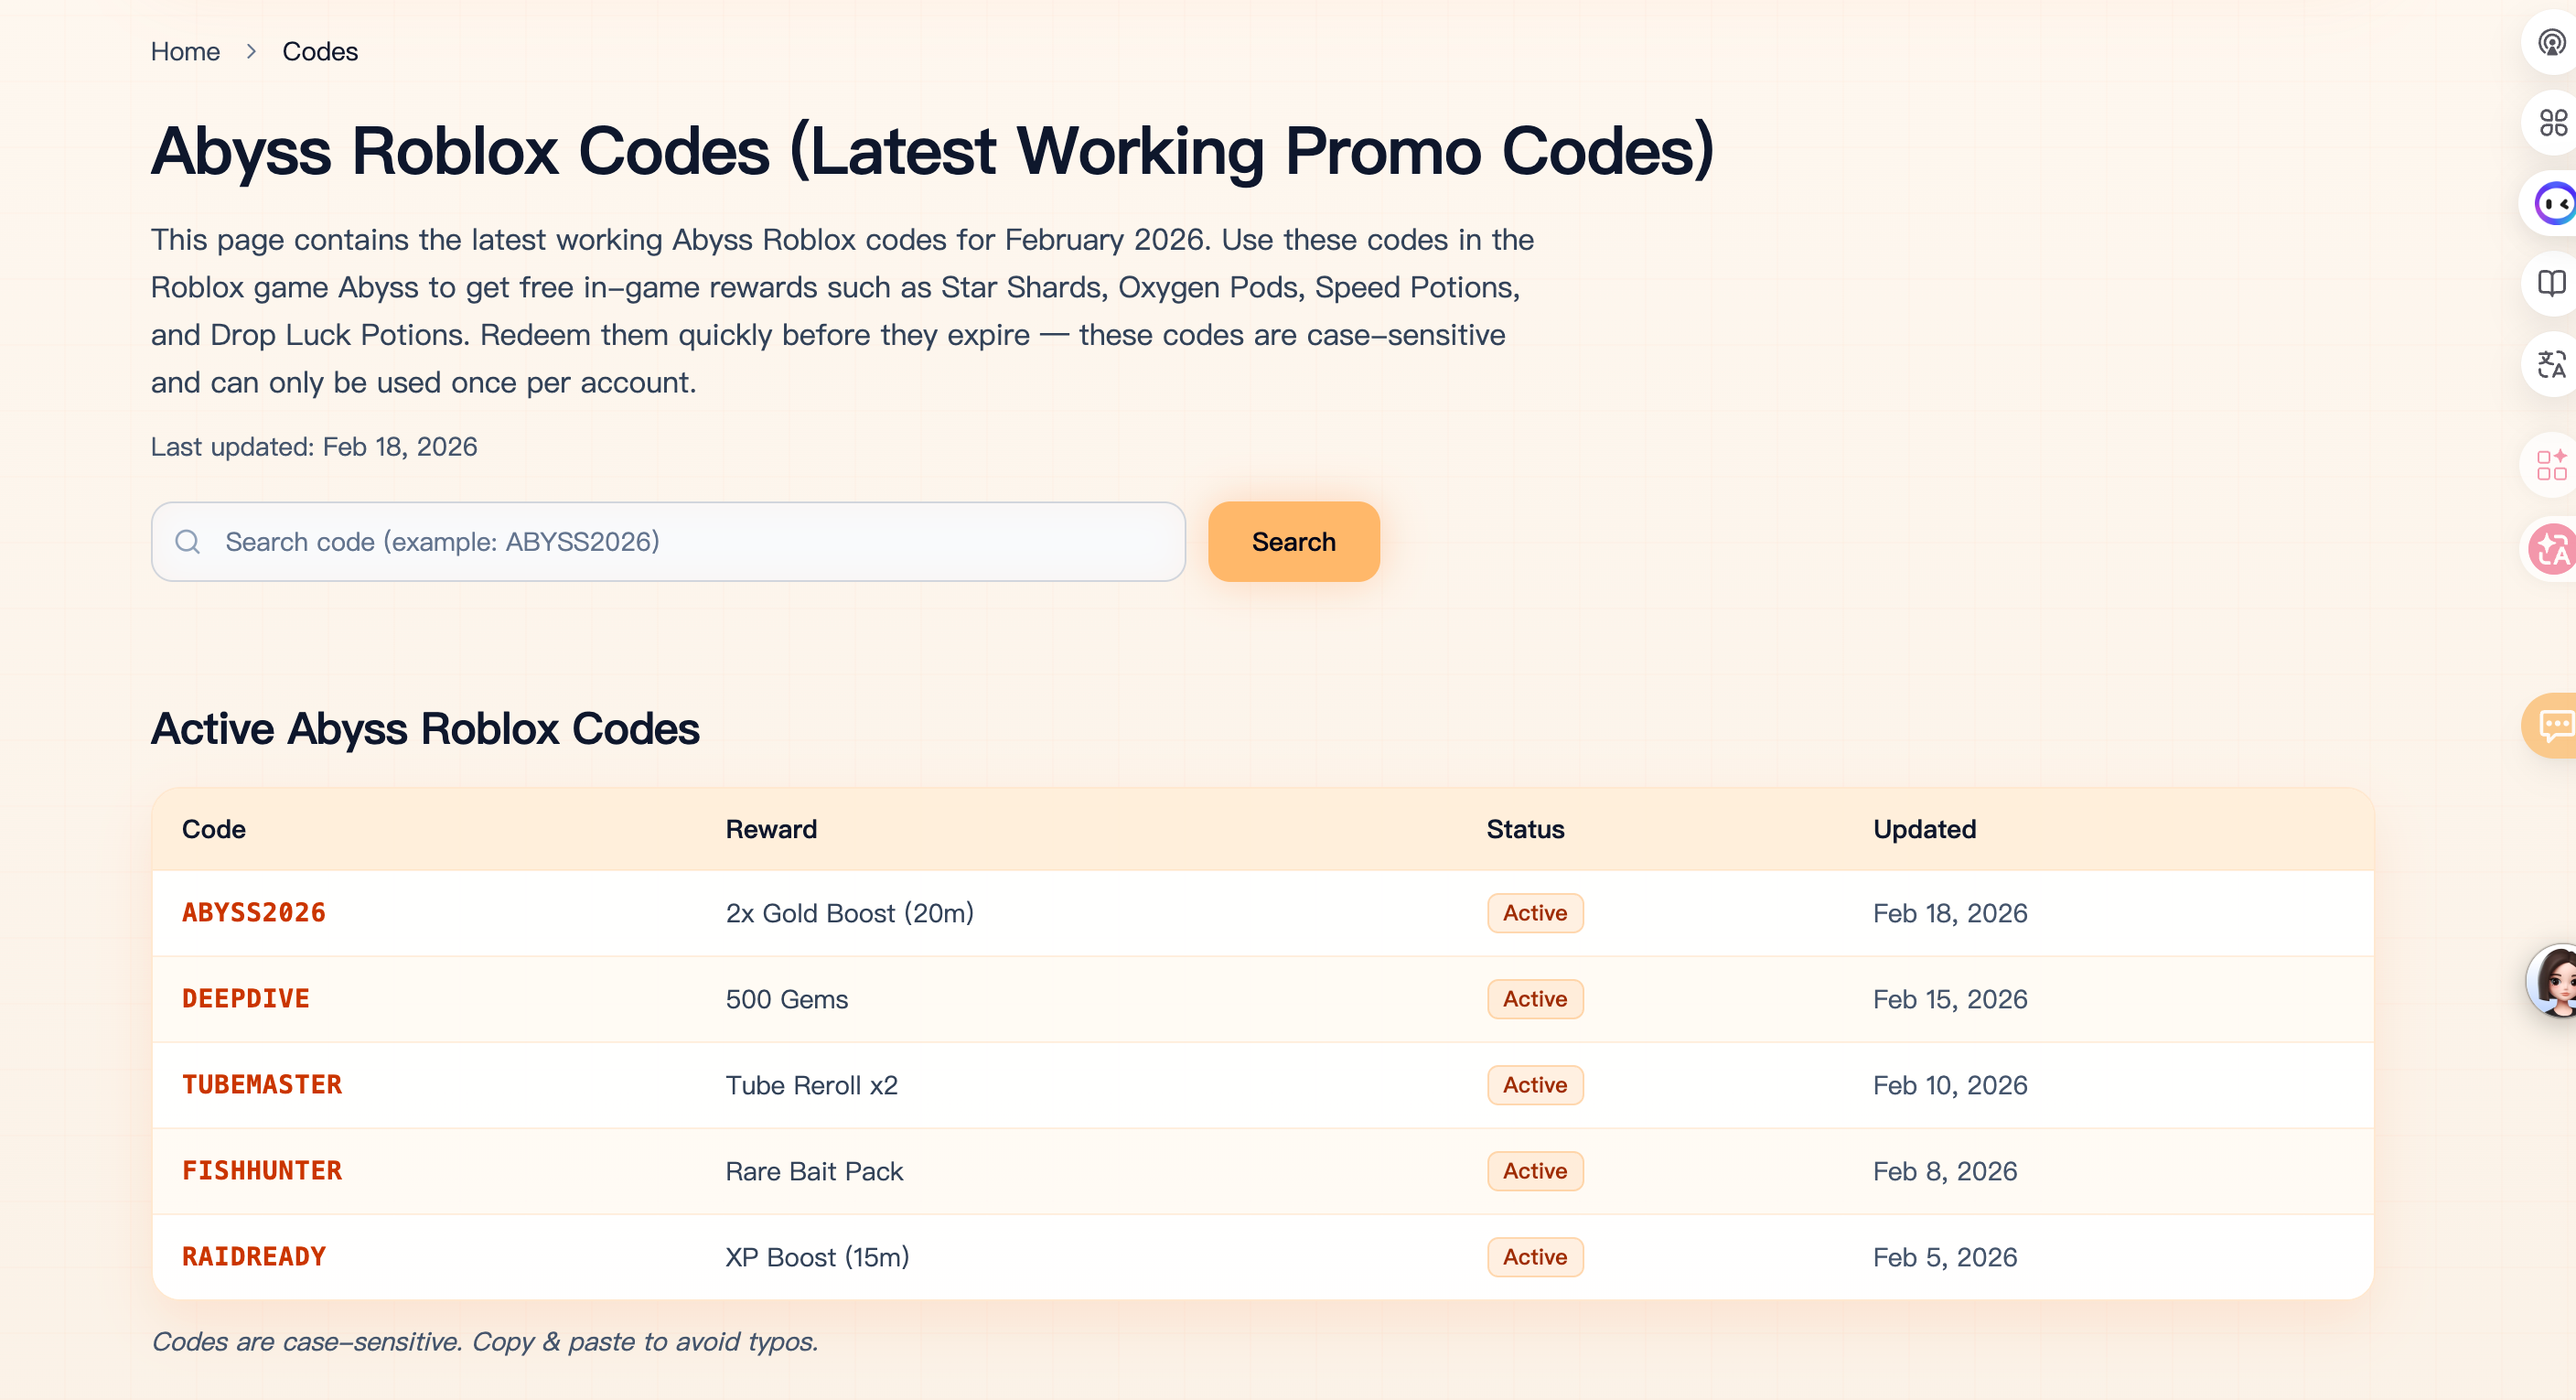
Task: Click the pink AI translate icon
Action: [2552, 548]
